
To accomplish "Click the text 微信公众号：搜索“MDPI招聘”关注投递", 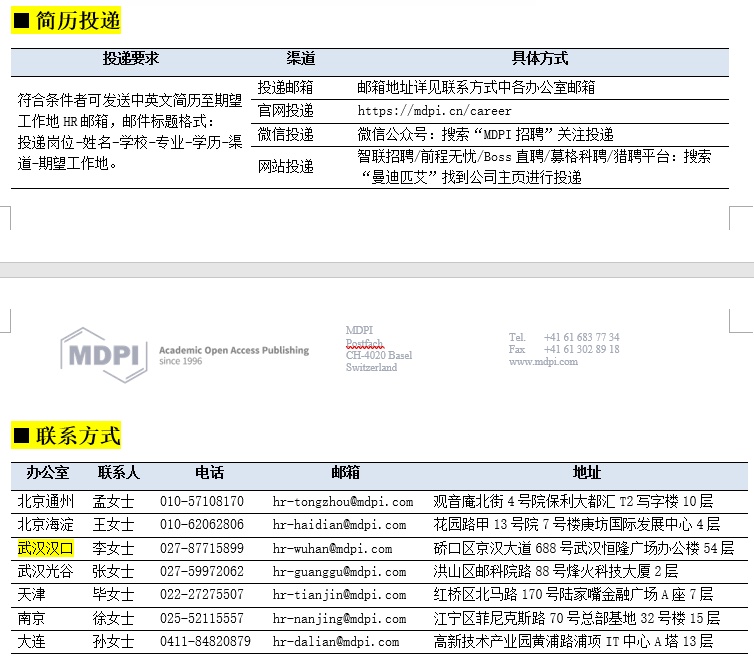I will [485, 134].
